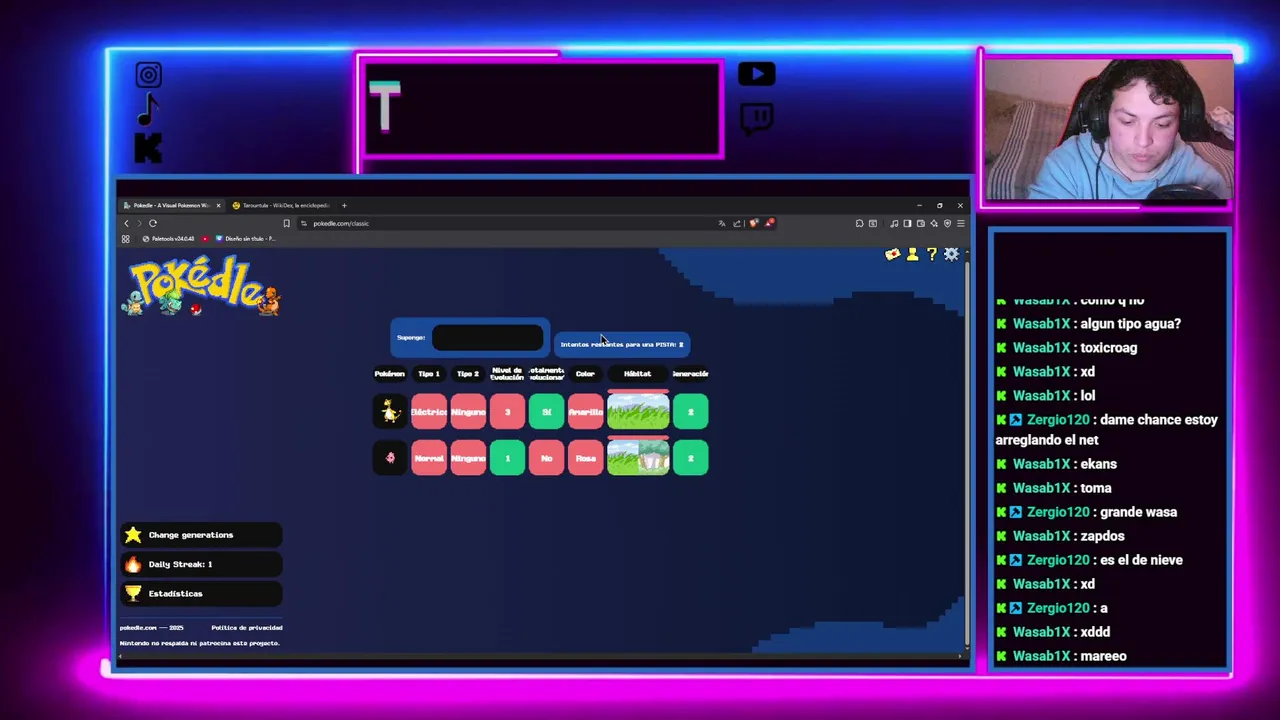
Task: Click the Kick K logo below TikTok
Action: pyautogui.click(x=148, y=148)
